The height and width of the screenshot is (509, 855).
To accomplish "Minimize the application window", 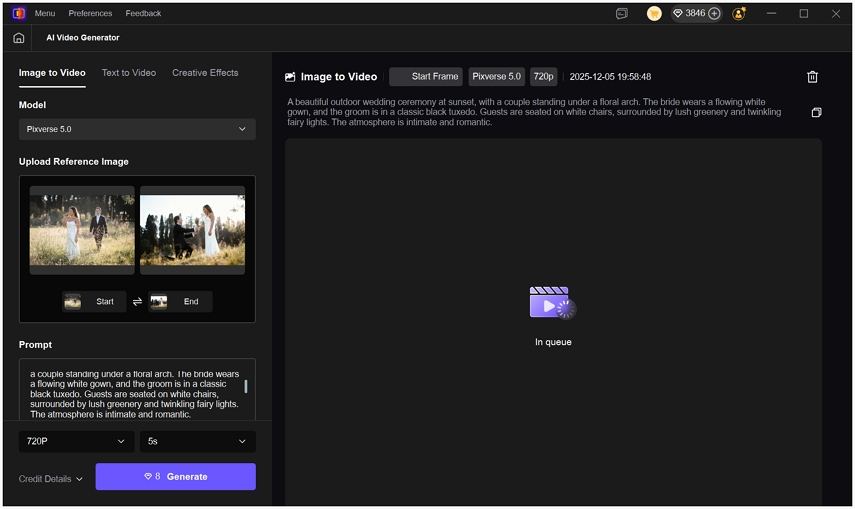I will pos(771,14).
